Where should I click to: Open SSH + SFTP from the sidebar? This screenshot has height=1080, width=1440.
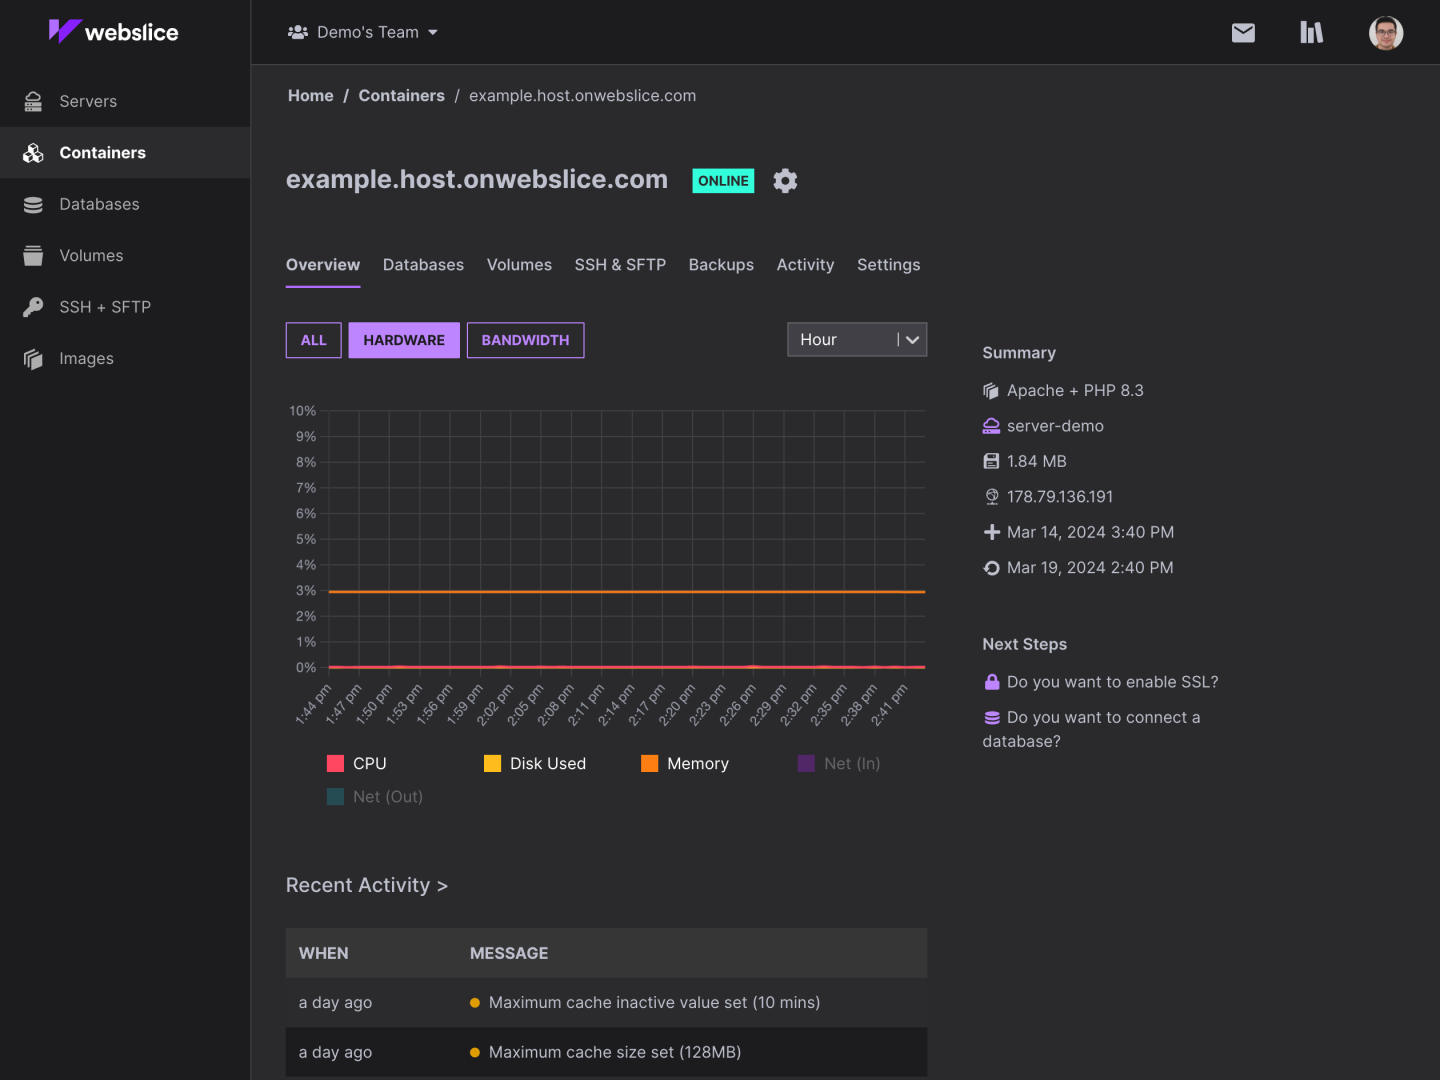coord(105,307)
